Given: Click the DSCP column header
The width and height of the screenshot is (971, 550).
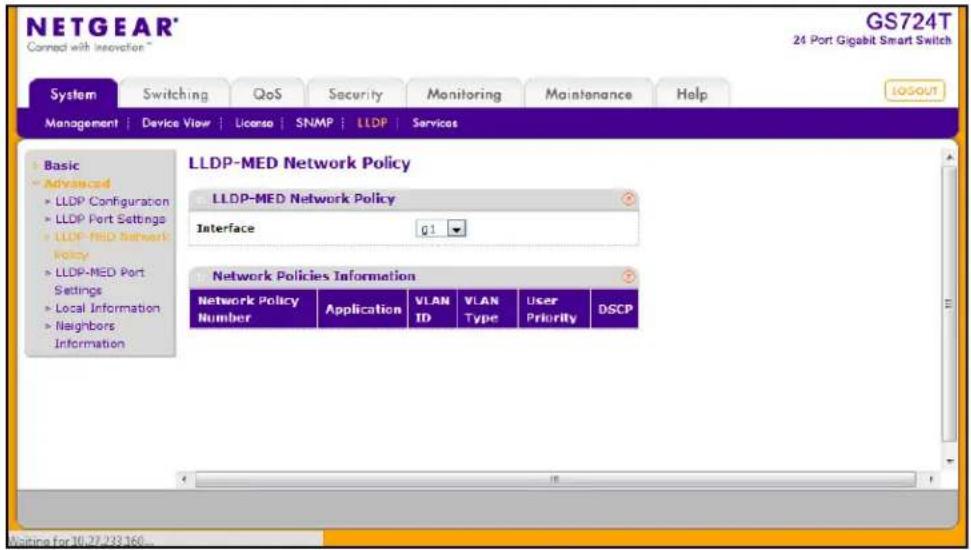Looking at the screenshot, I should point(615,309).
